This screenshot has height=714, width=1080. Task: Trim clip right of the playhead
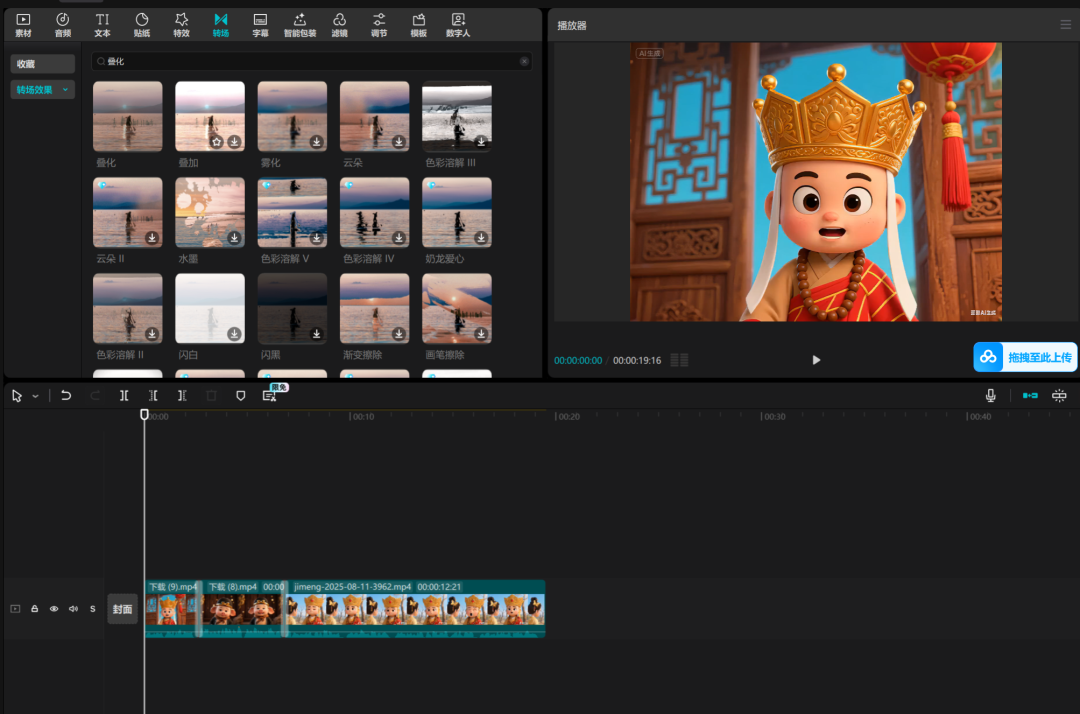tap(182, 395)
